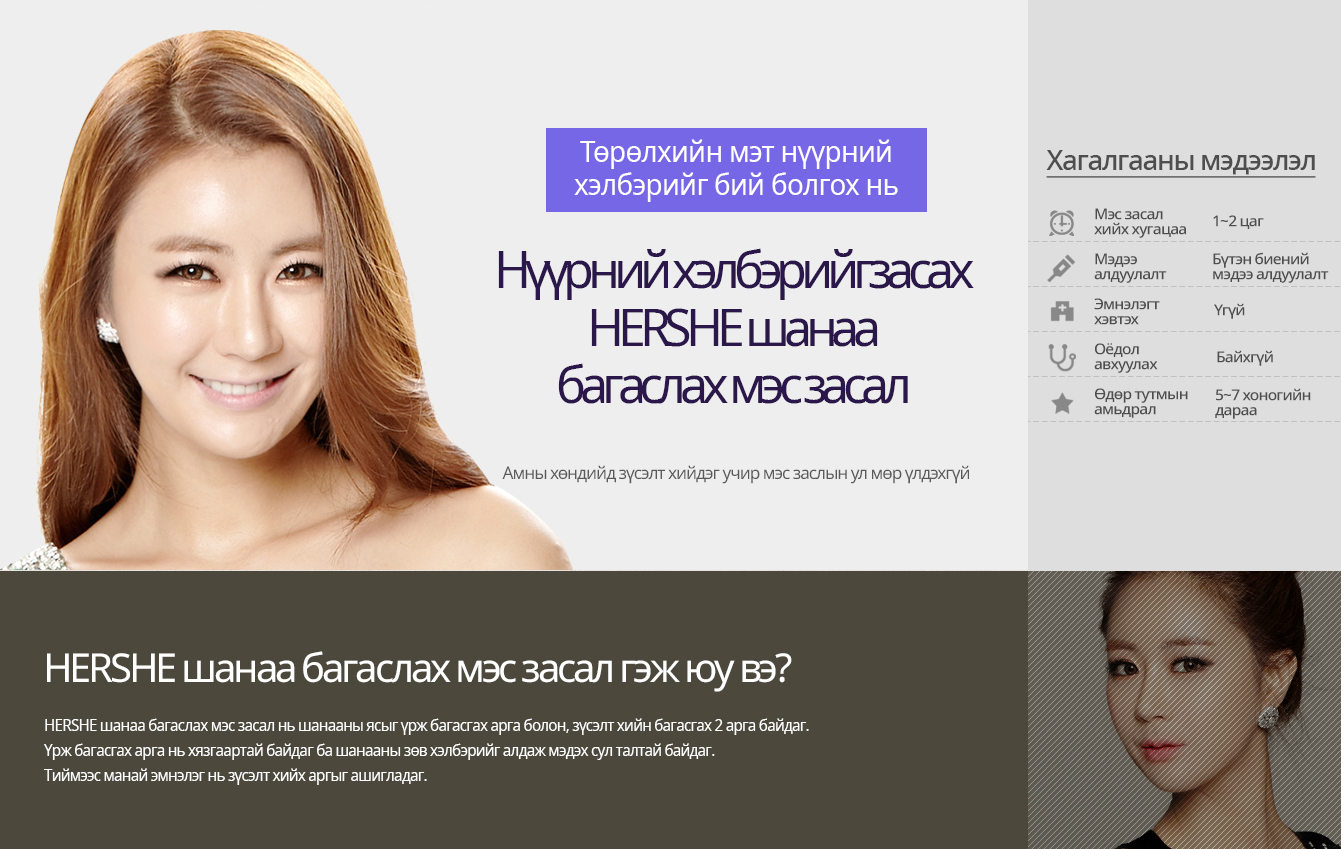Click the label Мэдээ алдуулалт
This screenshot has width=1341, height=849.
coord(1130,267)
